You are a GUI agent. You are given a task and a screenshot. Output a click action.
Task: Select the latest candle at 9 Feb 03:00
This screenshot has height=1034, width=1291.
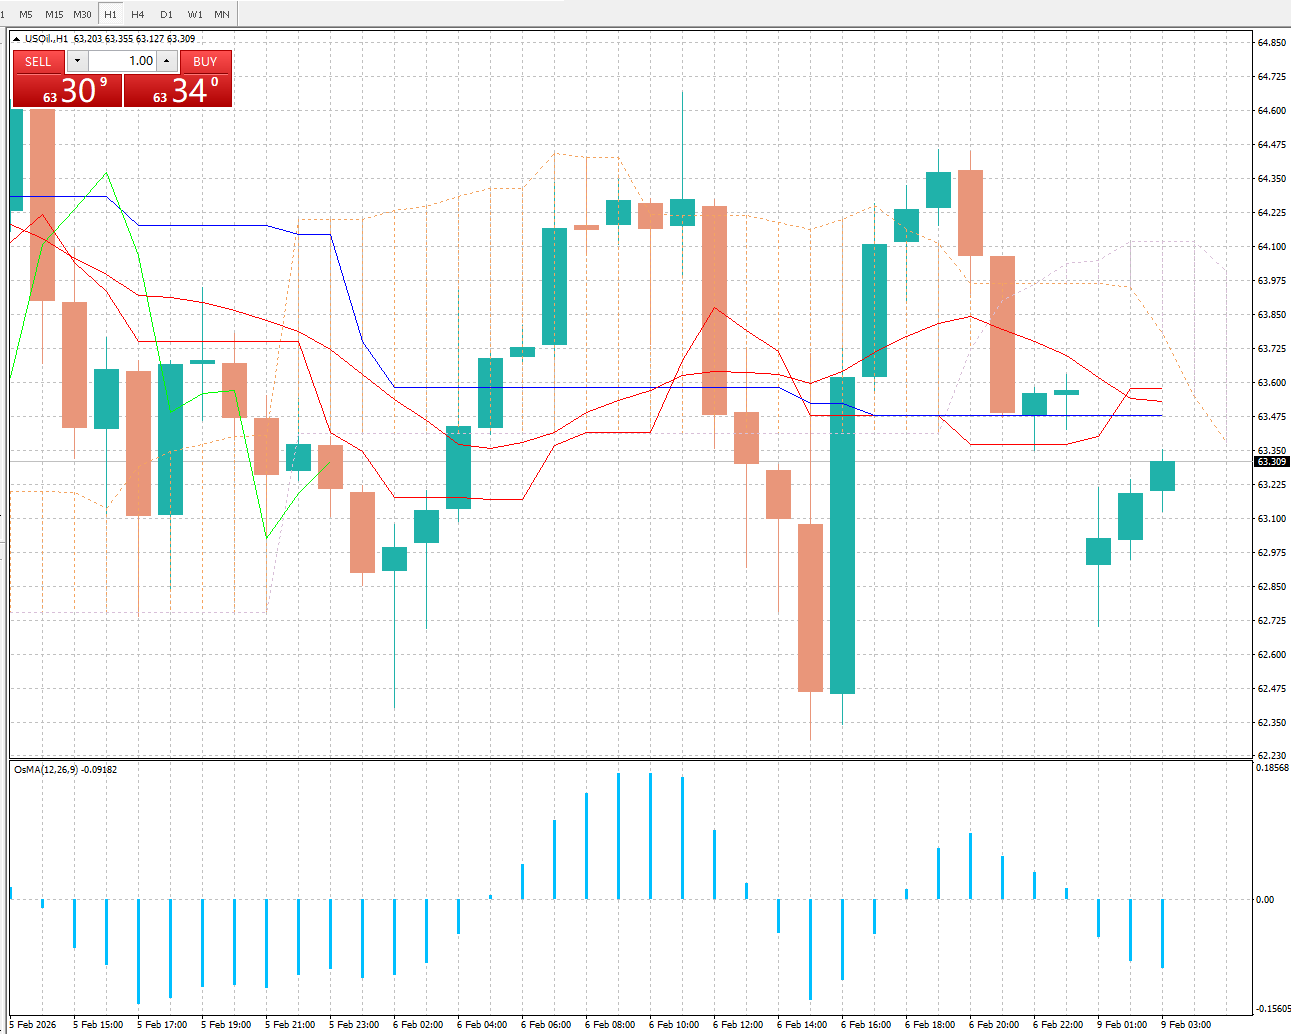(x=1162, y=476)
